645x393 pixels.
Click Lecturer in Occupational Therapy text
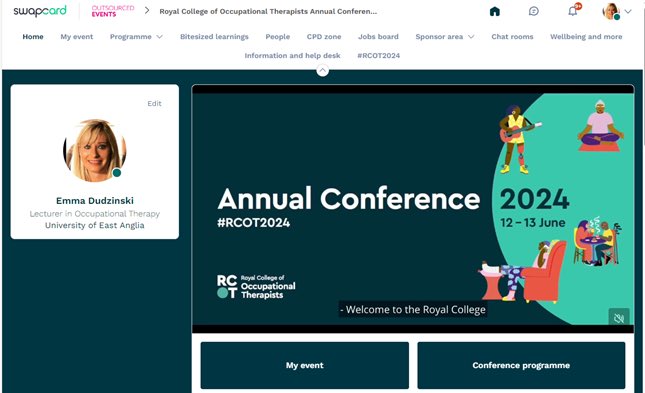[95, 214]
